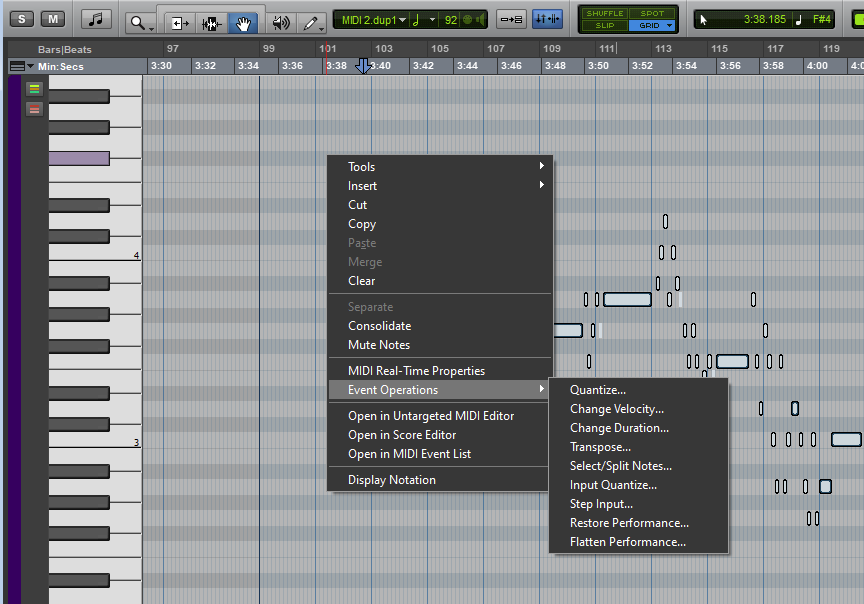Viewport: 864px width, 604px height.
Task: Select the Scrubber speaker tool
Action: coord(281,23)
